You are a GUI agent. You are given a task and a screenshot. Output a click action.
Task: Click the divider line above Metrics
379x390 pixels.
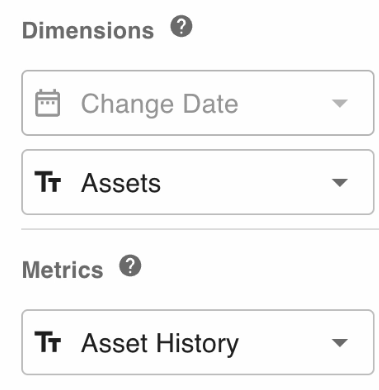tap(200, 229)
